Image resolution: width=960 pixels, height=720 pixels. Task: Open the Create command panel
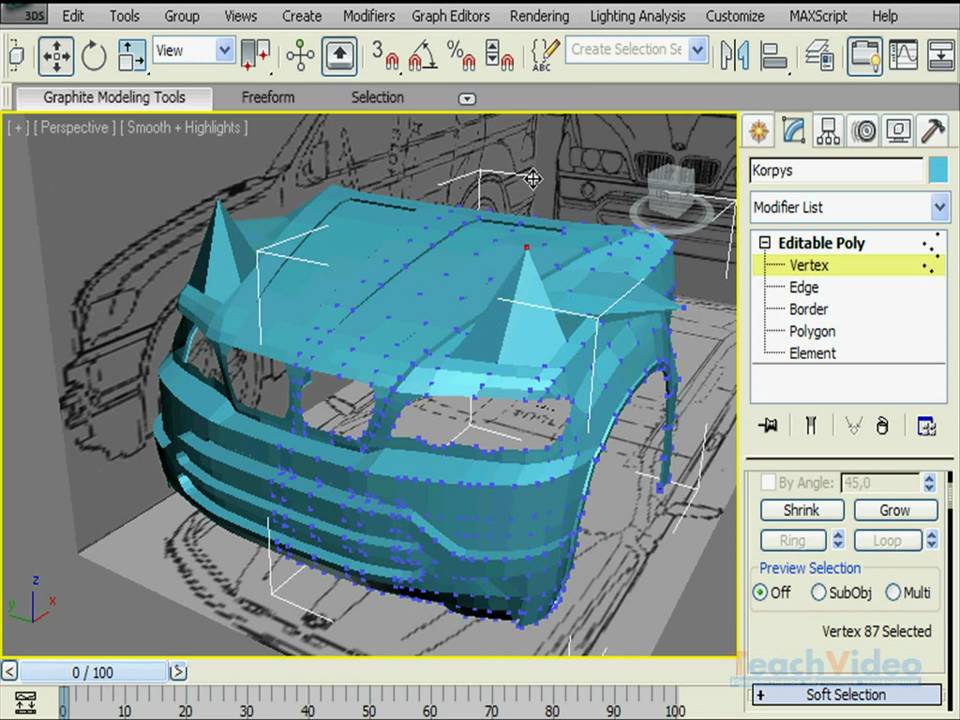coord(759,131)
